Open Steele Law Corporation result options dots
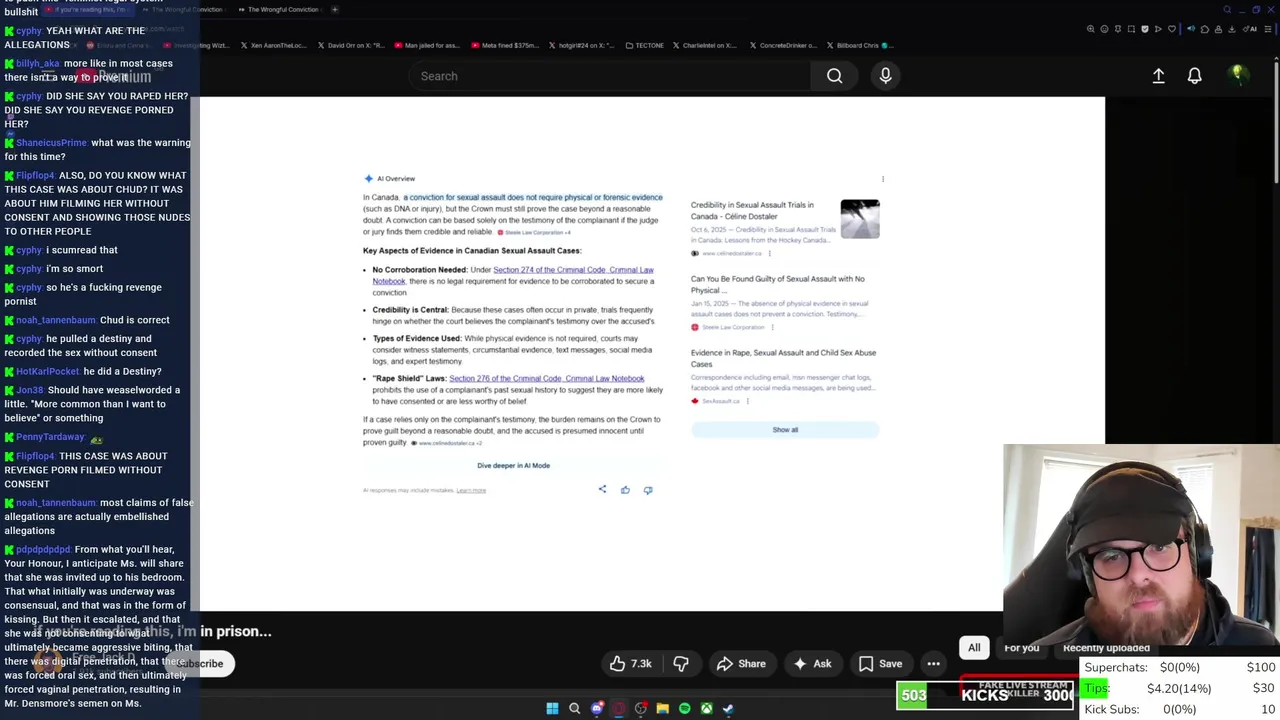 point(772,327)
